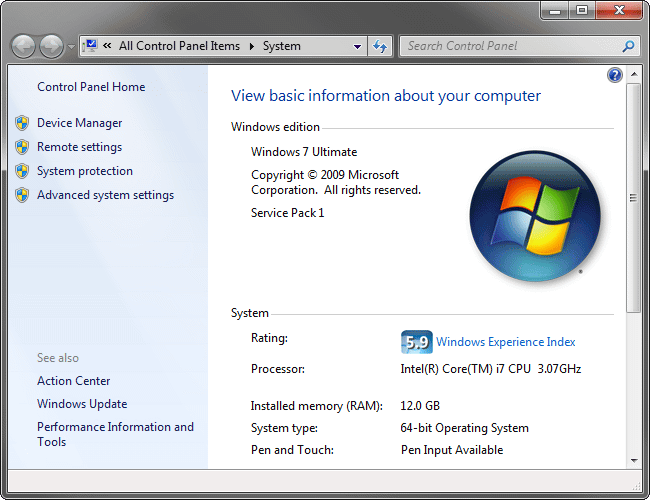The height and width of the screenshot is (500, 650).
Task: Click the magnifying glass search icon
Action: pyautogui.click(x=628, y=46)
